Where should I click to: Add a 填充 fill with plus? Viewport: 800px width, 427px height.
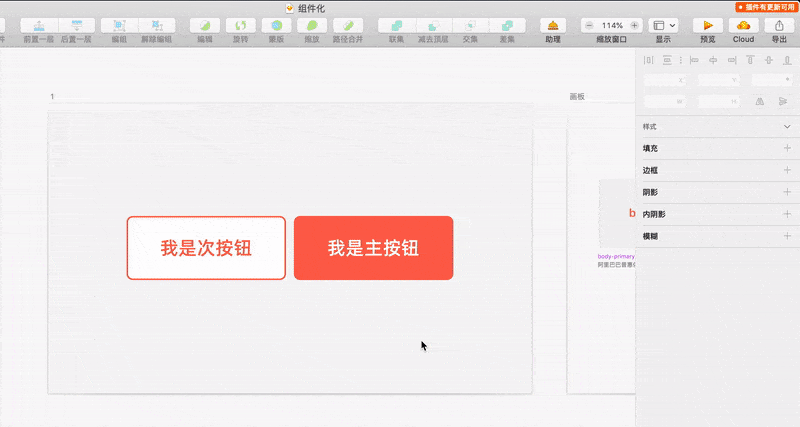tap(787, 148)
